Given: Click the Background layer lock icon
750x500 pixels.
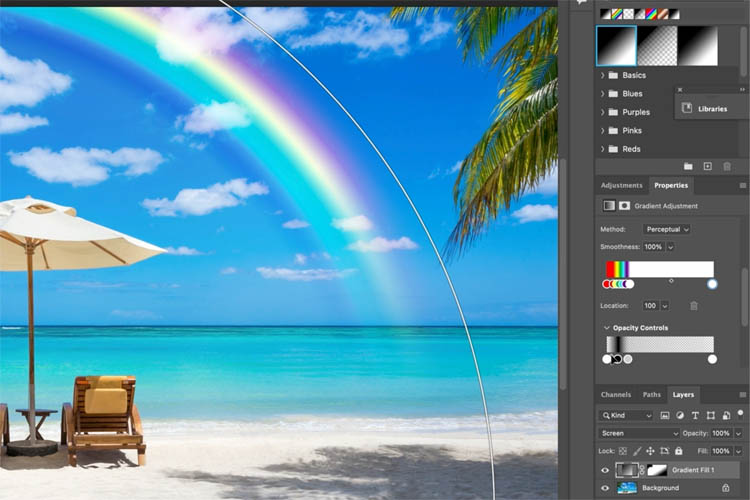Looking at the screenshot, I should pos(726,488).
